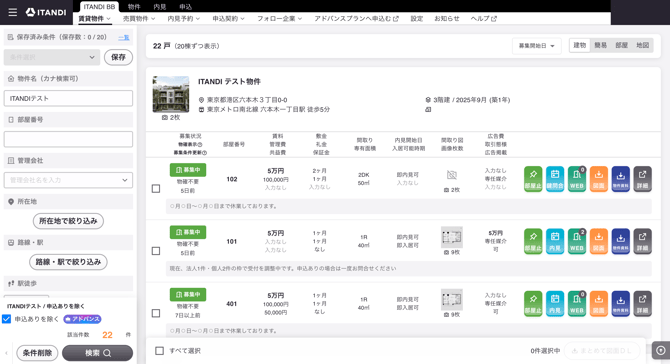Open the 売買物件 menu

[139, 18]
